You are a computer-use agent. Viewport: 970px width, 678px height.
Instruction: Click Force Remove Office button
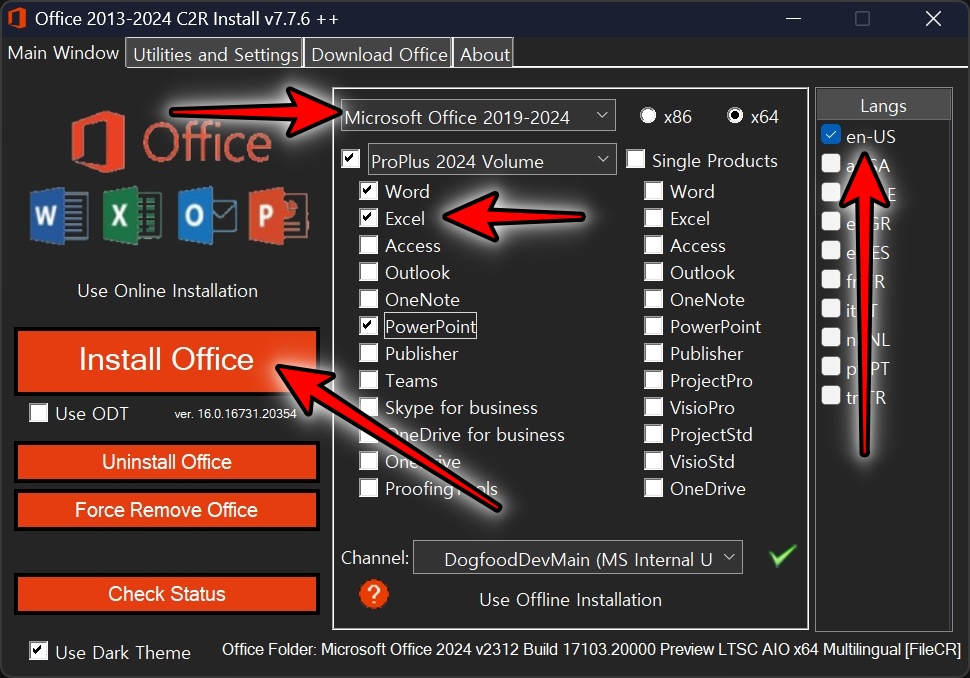[166, 510]
